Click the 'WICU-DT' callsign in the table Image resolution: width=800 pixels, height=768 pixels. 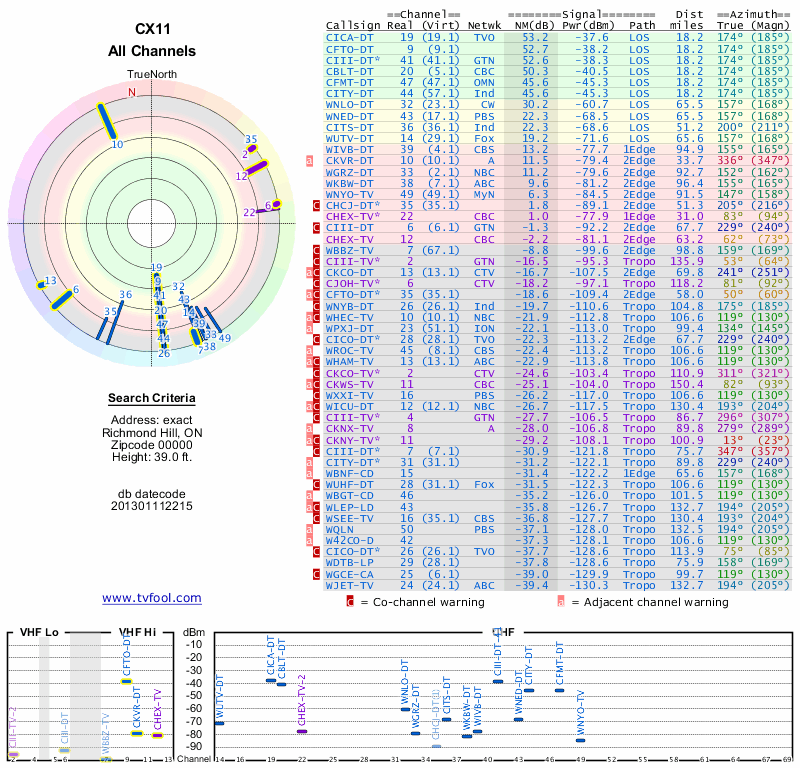click(349, 407)
